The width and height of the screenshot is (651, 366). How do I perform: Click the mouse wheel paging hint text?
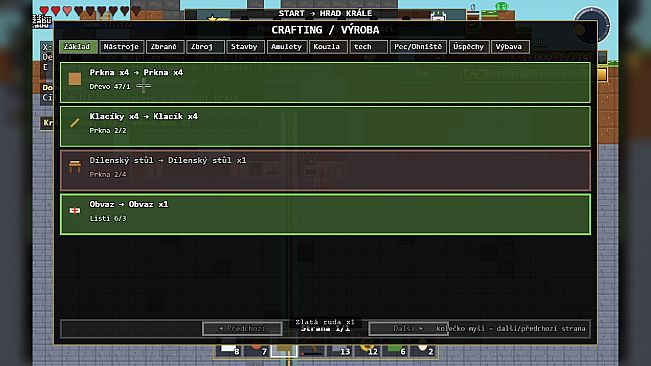coord(511,329)
